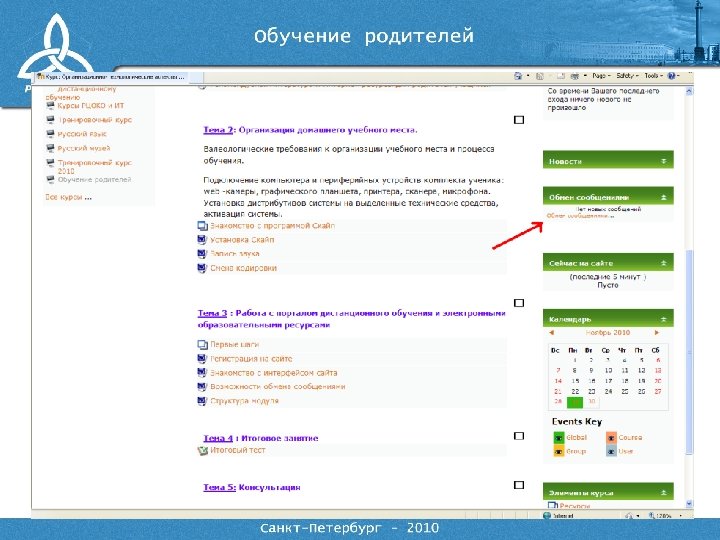Open the browser Home toolbar icon
720x540 pixels.
pyautogui.click(x=518, y=76)
